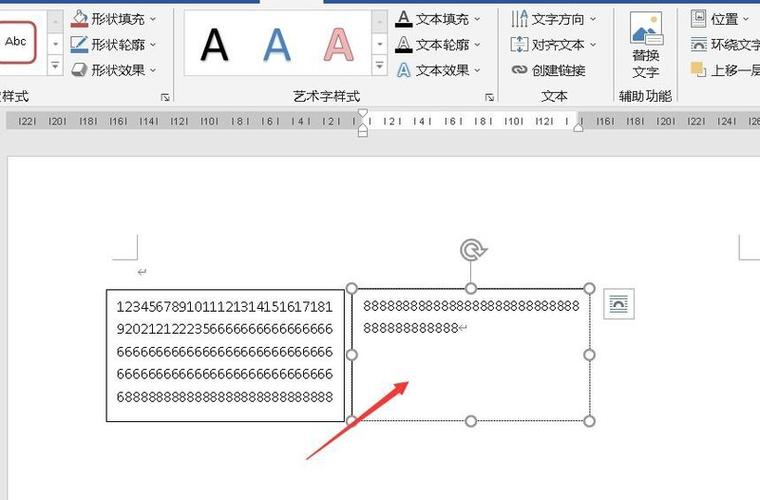Image resolution: width=760 pixels, height=500 pixels.
Task: Click the first line indent marker on ruler
Action: [x=363, y=113]
